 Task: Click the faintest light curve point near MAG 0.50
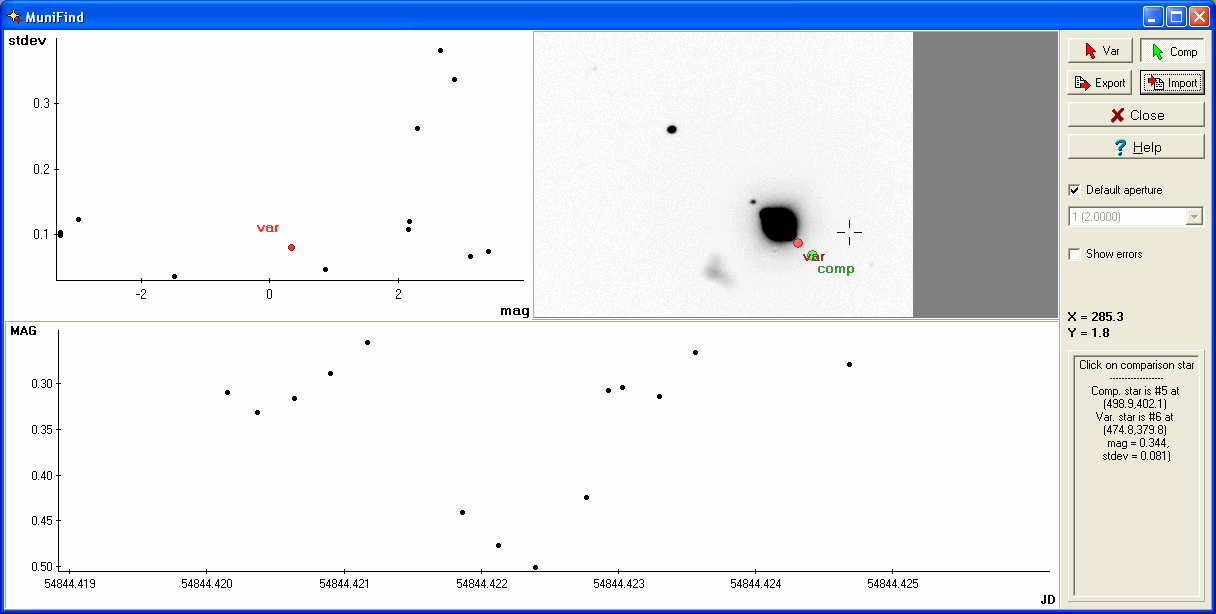(535, 567)
